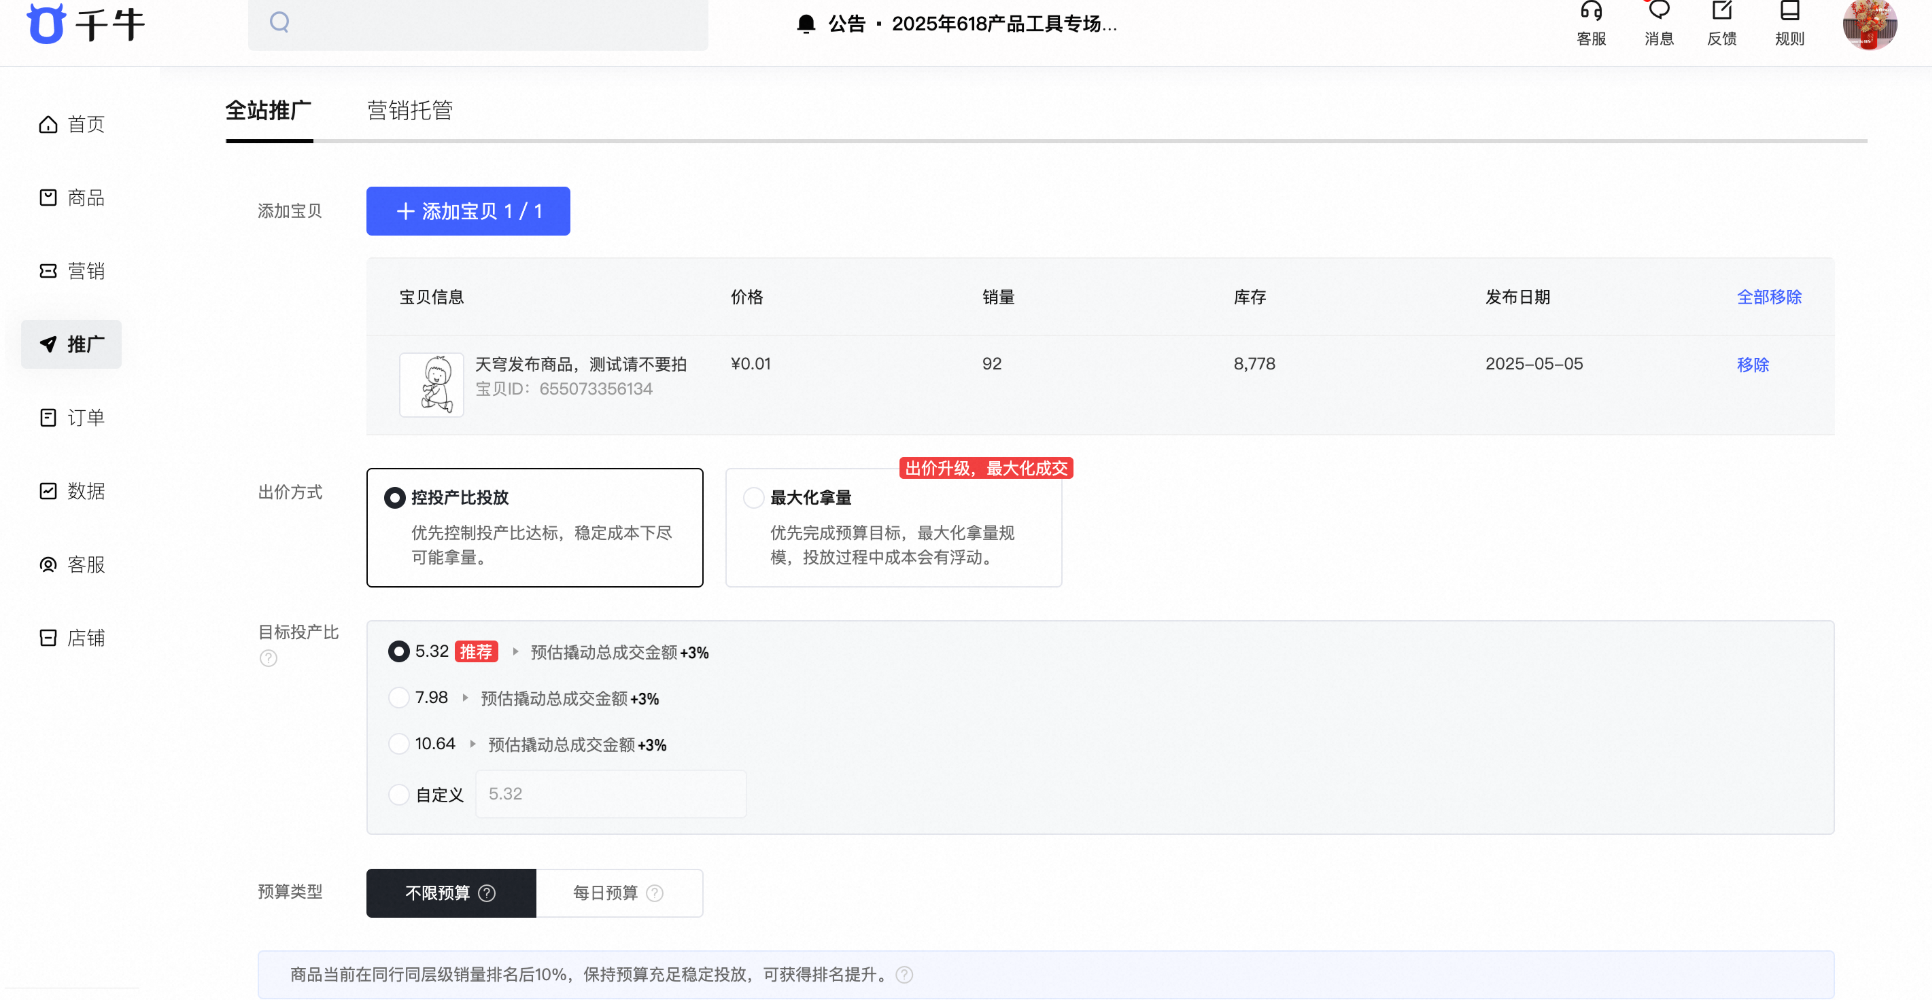Click the custom ROI input field
The width and height of the screenshot is (1932, 1000).
(611, 794)
